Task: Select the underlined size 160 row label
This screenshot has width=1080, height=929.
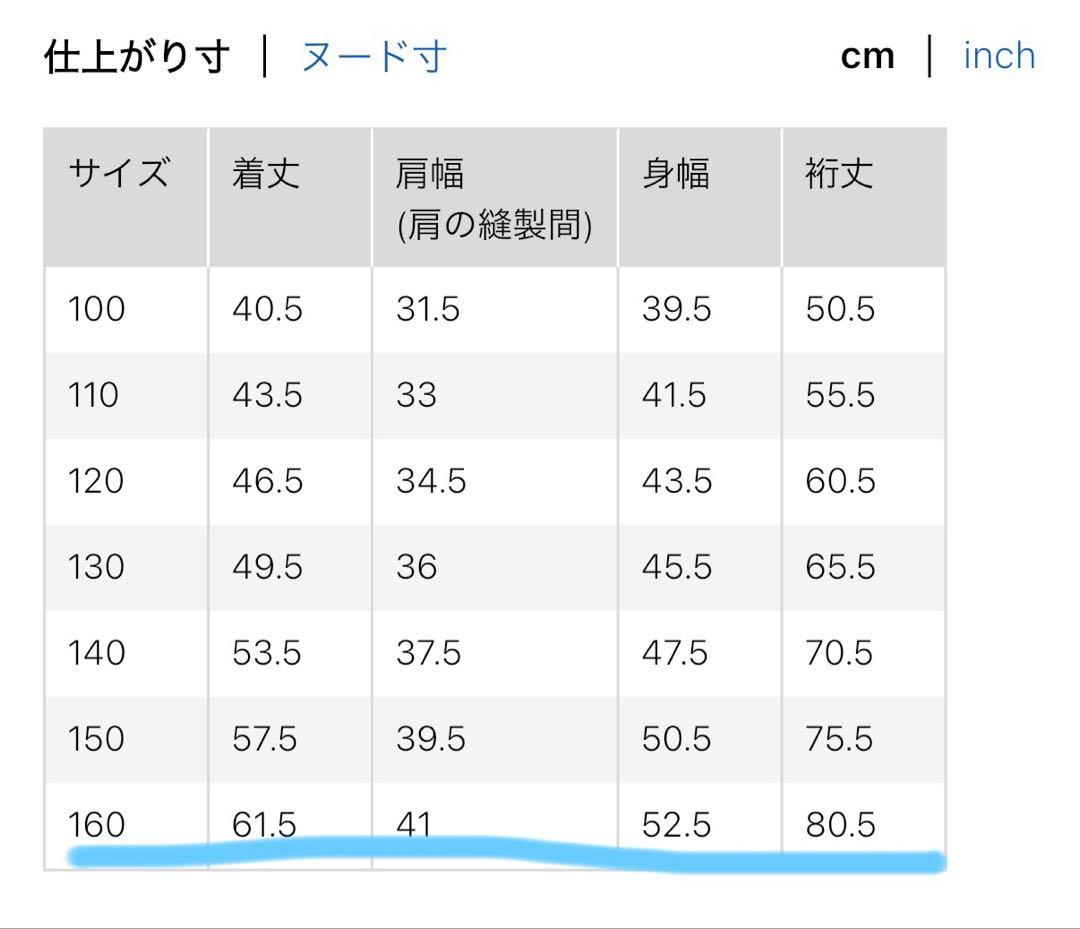Action: tap(96, 824)
